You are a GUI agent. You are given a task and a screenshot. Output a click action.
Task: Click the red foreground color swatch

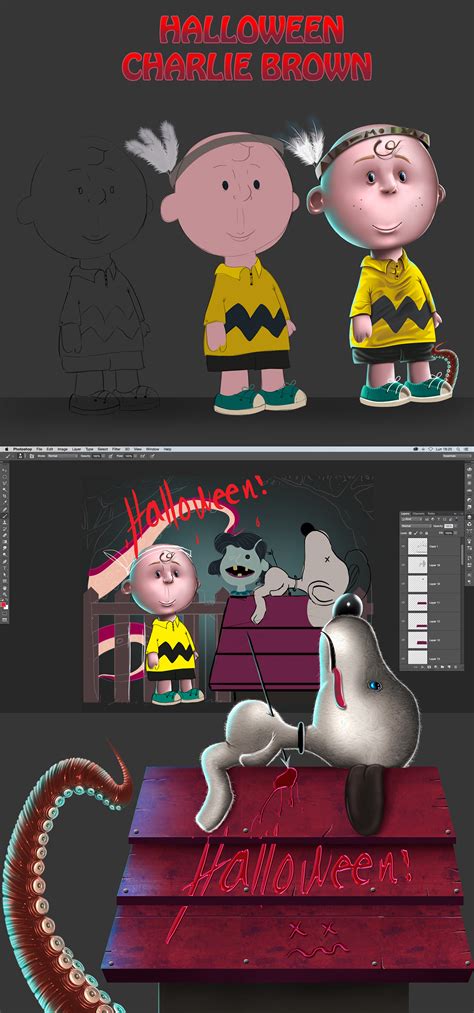(3, 604)
